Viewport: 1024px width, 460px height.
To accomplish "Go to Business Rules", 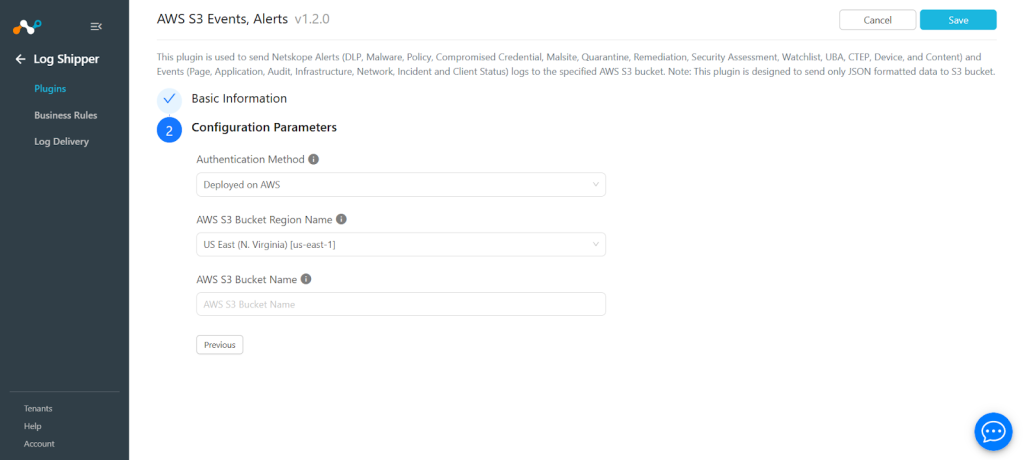I will (x=65, y=116).
